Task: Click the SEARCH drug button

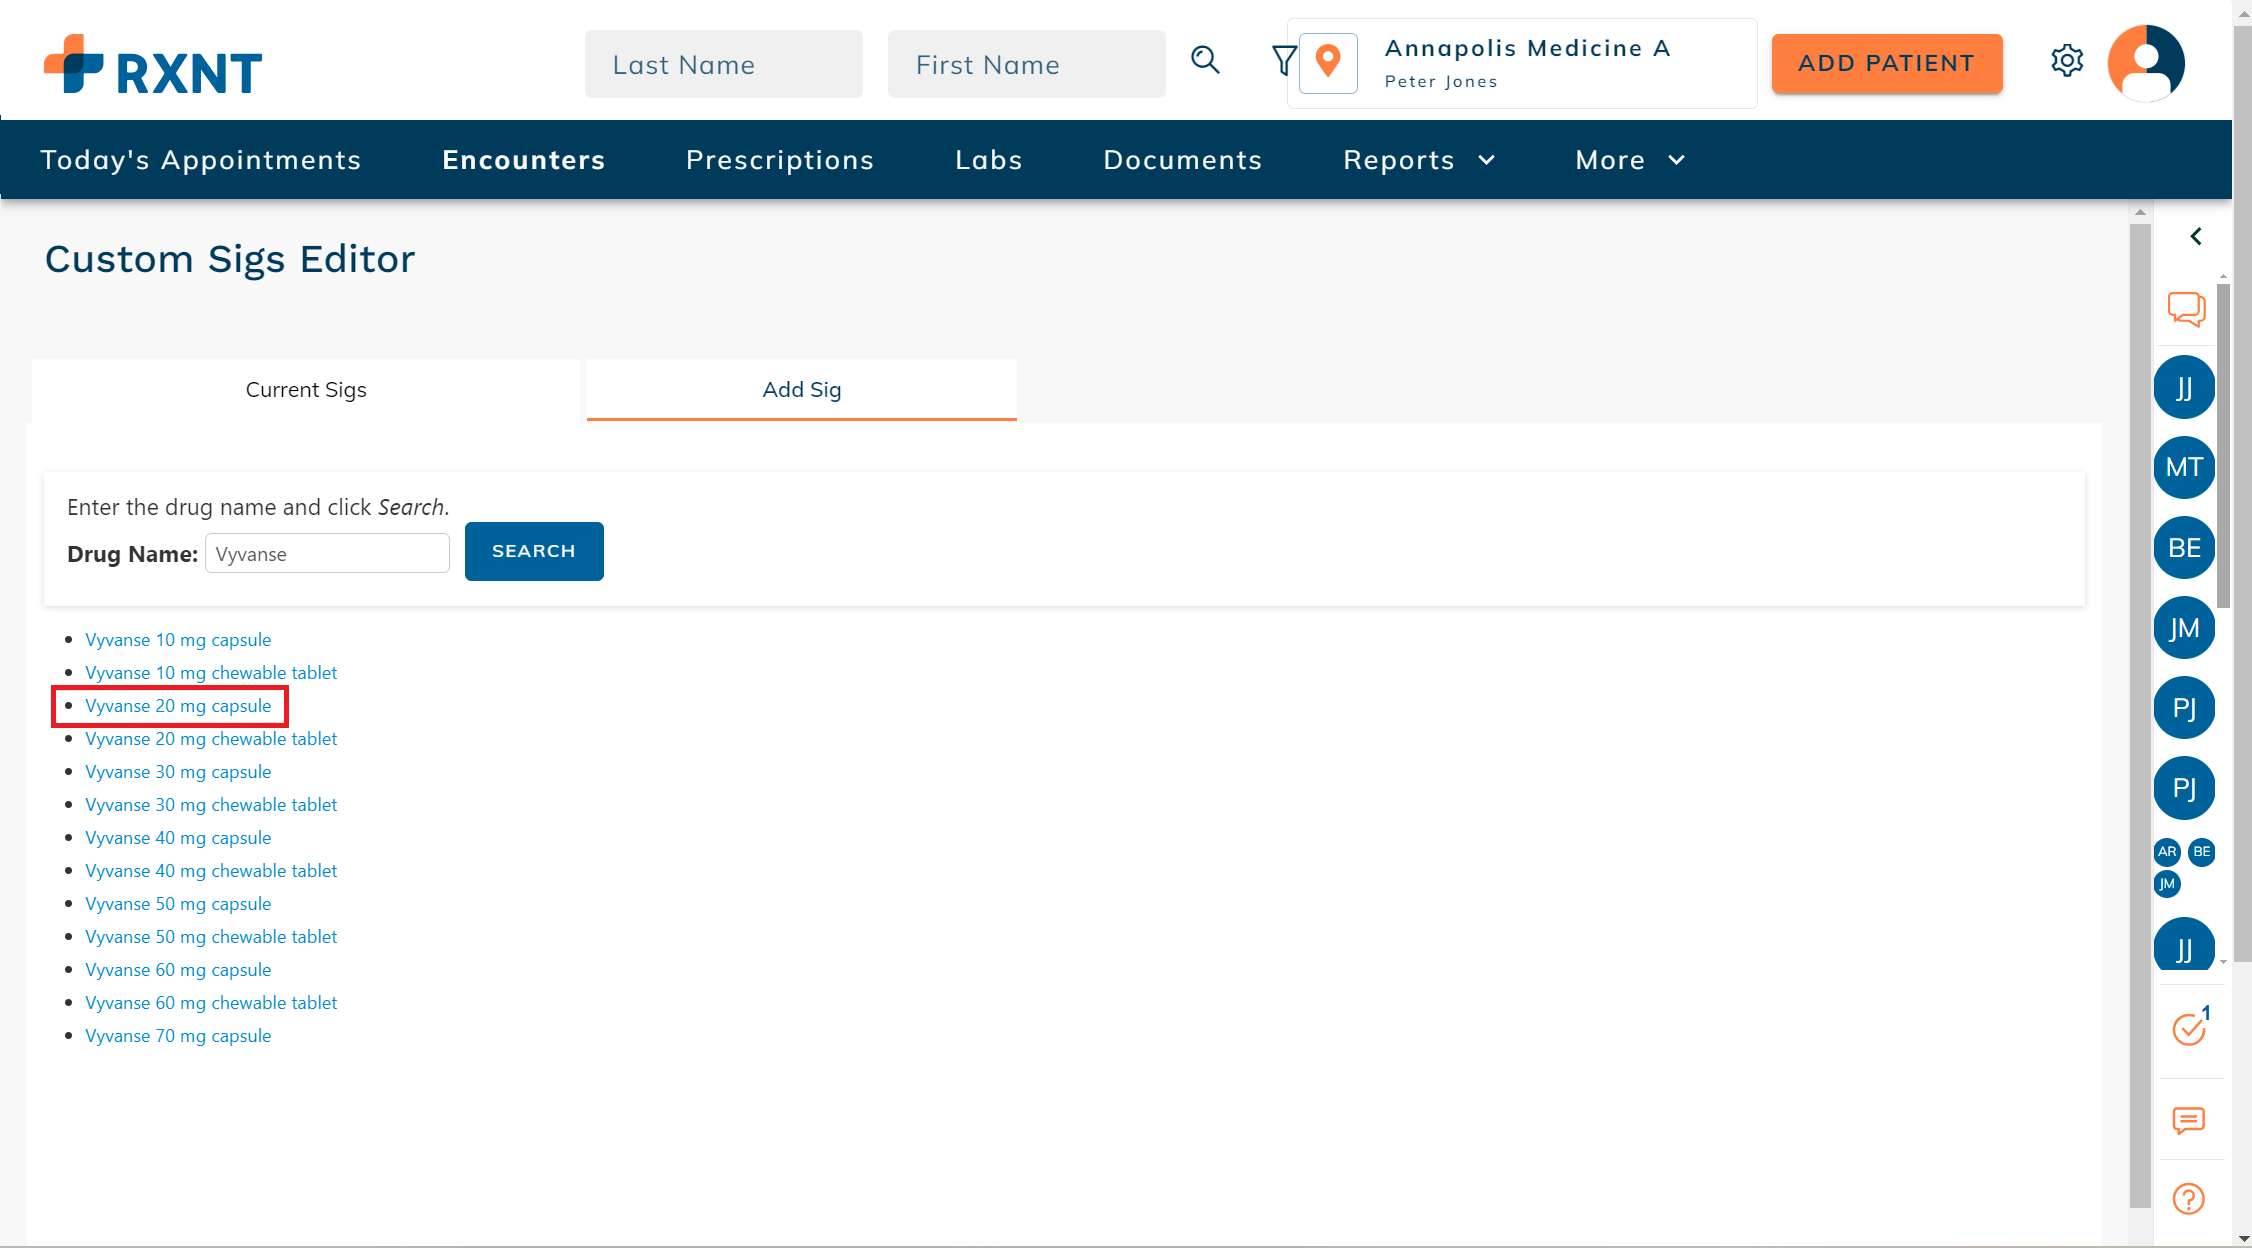Action: click(534, 551)
